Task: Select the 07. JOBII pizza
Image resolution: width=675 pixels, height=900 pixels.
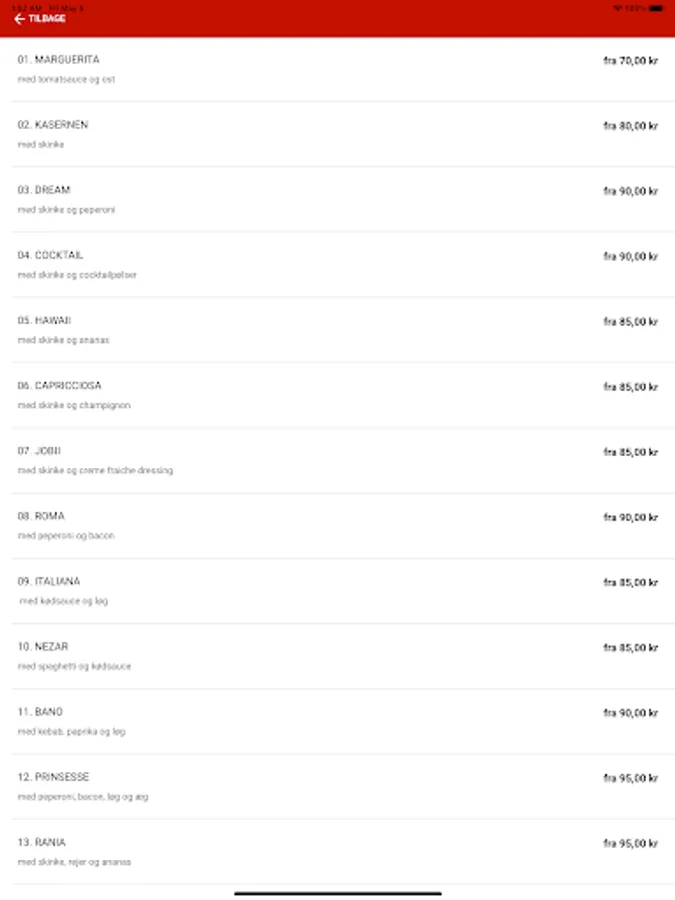Action: [337, 458]
